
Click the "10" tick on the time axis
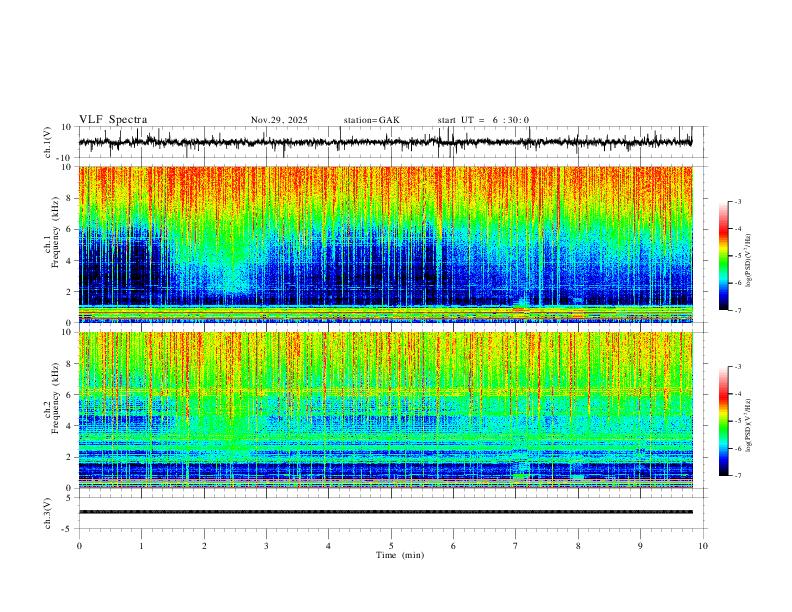tap(703, 546)
